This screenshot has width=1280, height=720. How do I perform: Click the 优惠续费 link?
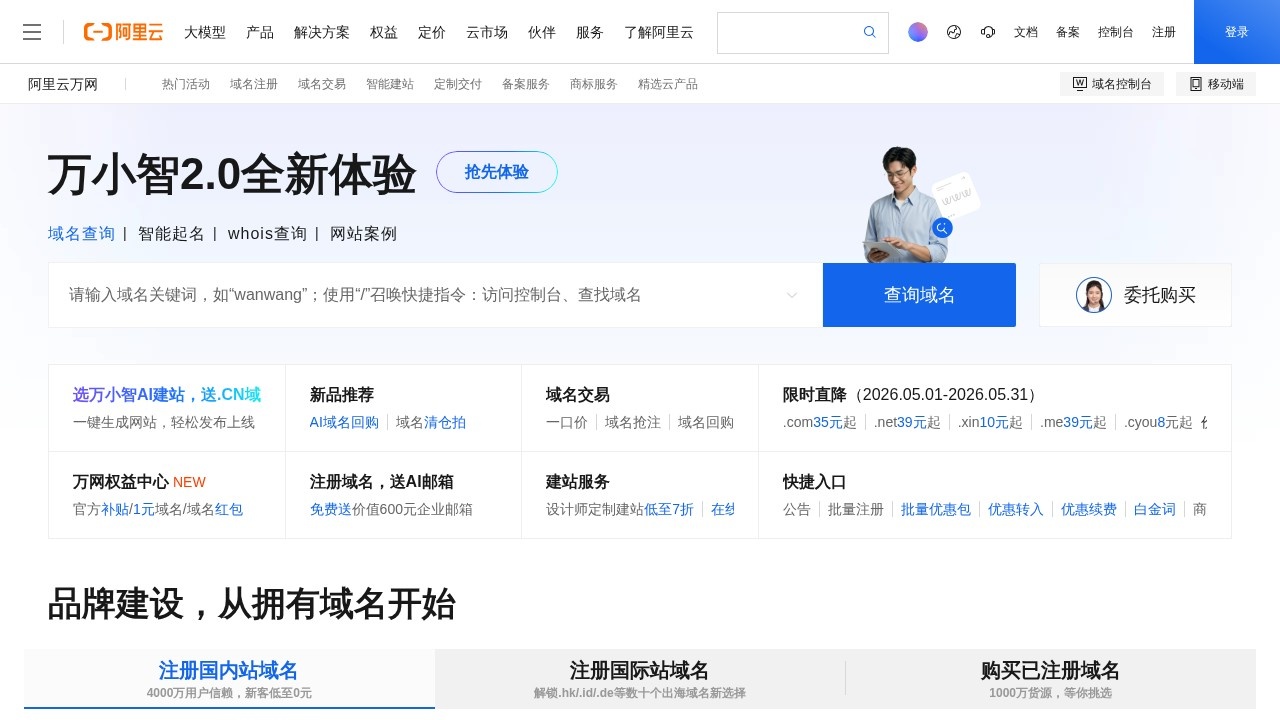coord(1089,509)
